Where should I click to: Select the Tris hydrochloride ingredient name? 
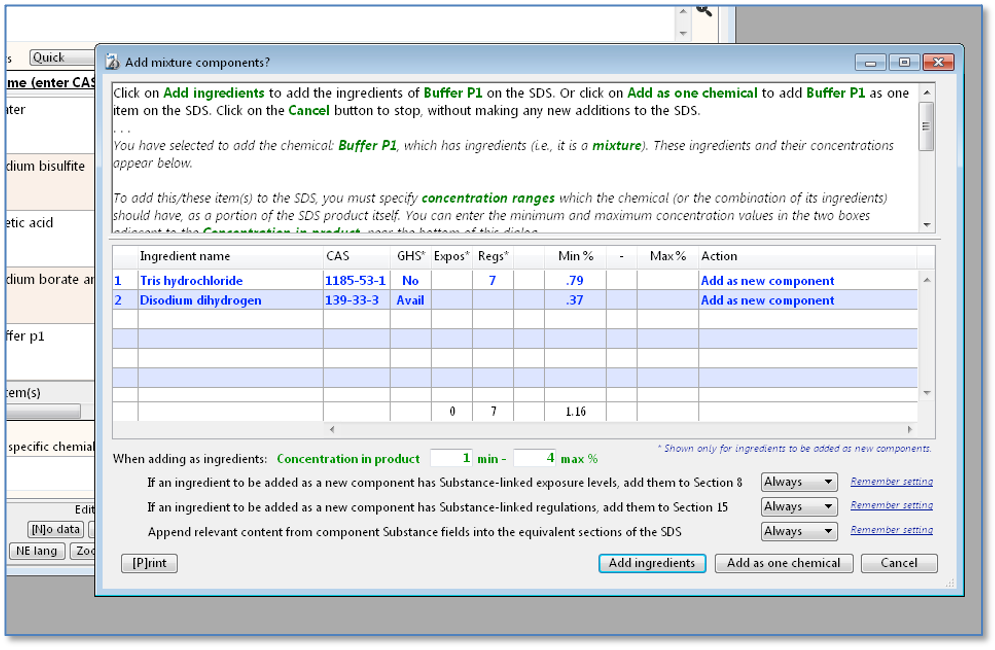tap(191, 281)
